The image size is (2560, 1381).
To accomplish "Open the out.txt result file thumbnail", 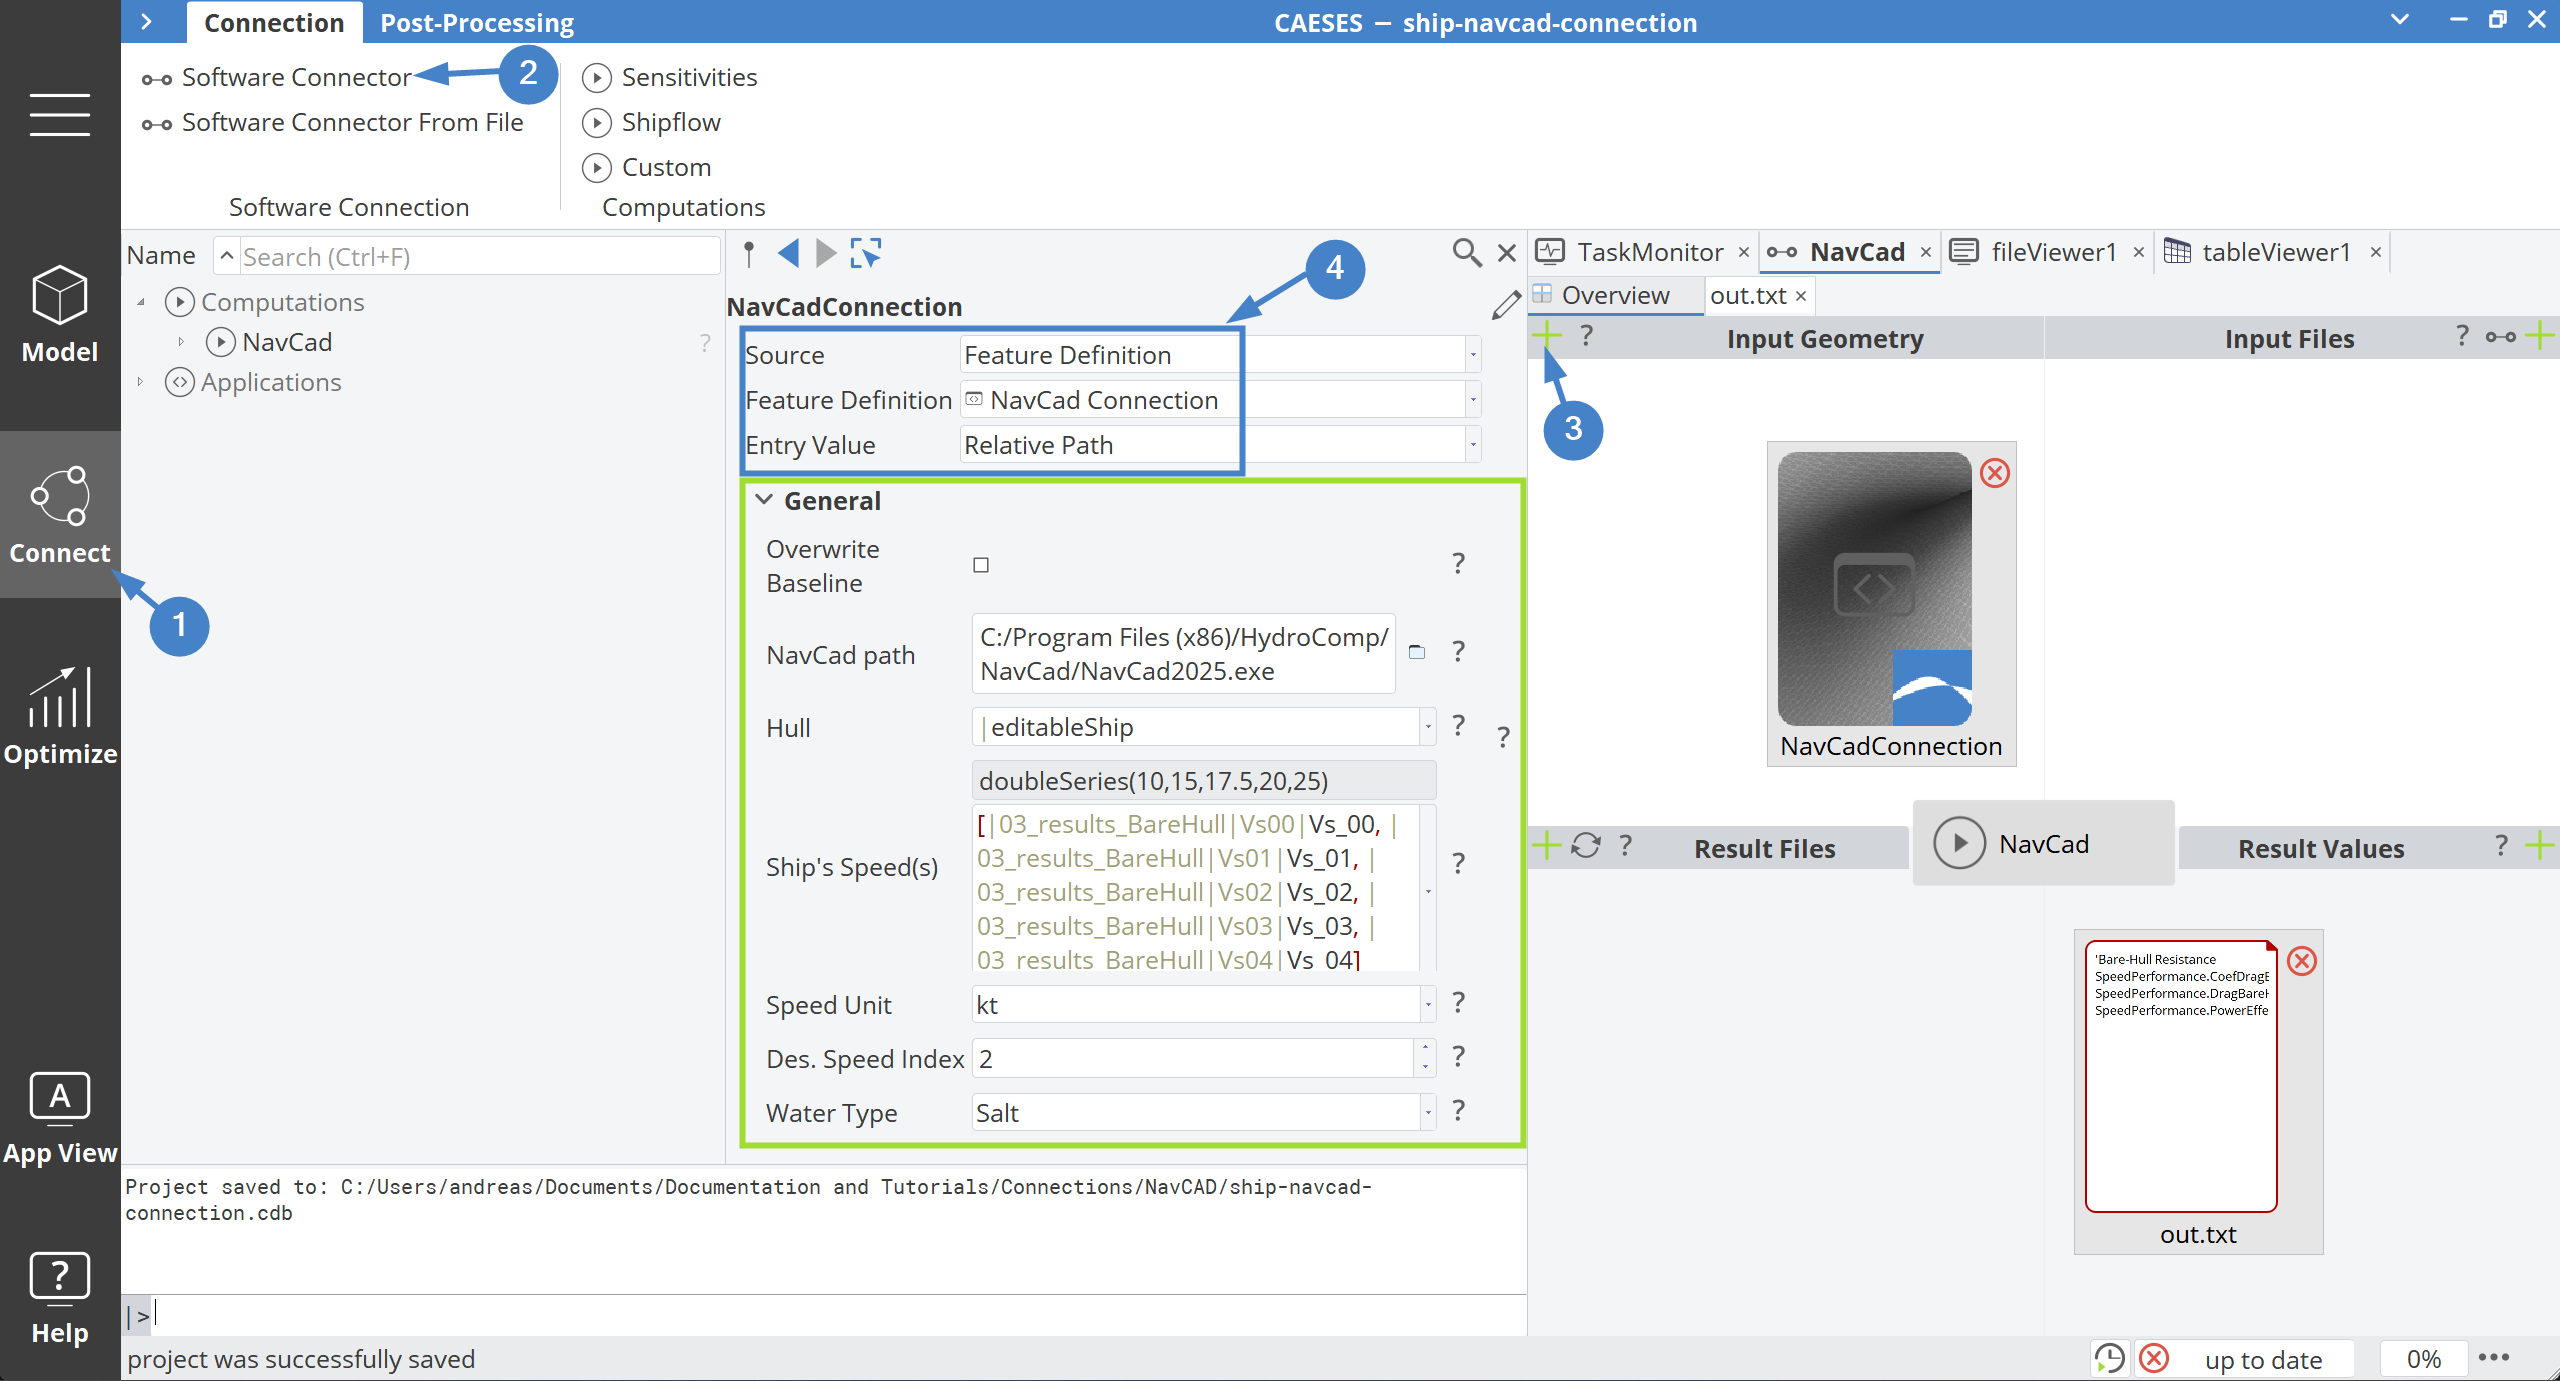I will (x=2181, y=1076).
